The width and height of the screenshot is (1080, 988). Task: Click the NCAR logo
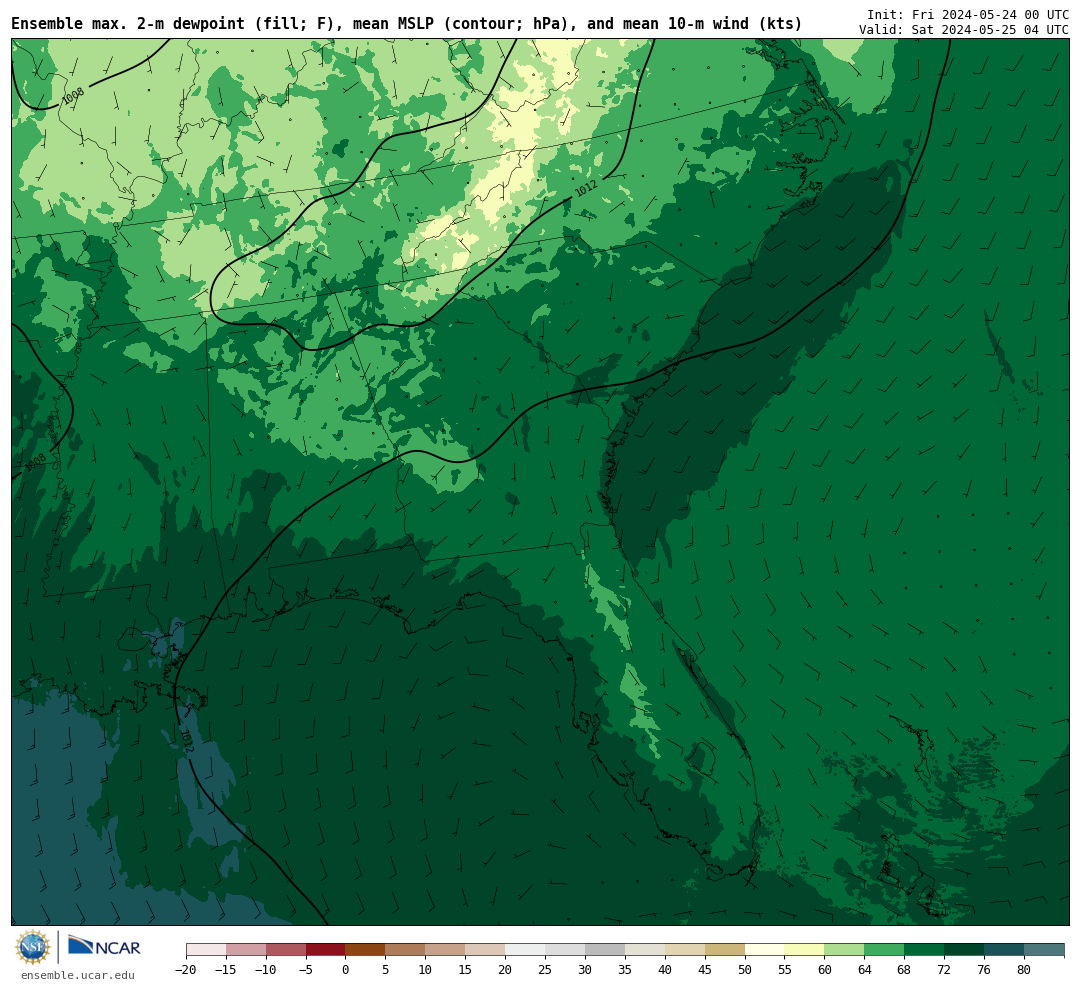pos(104,945)
